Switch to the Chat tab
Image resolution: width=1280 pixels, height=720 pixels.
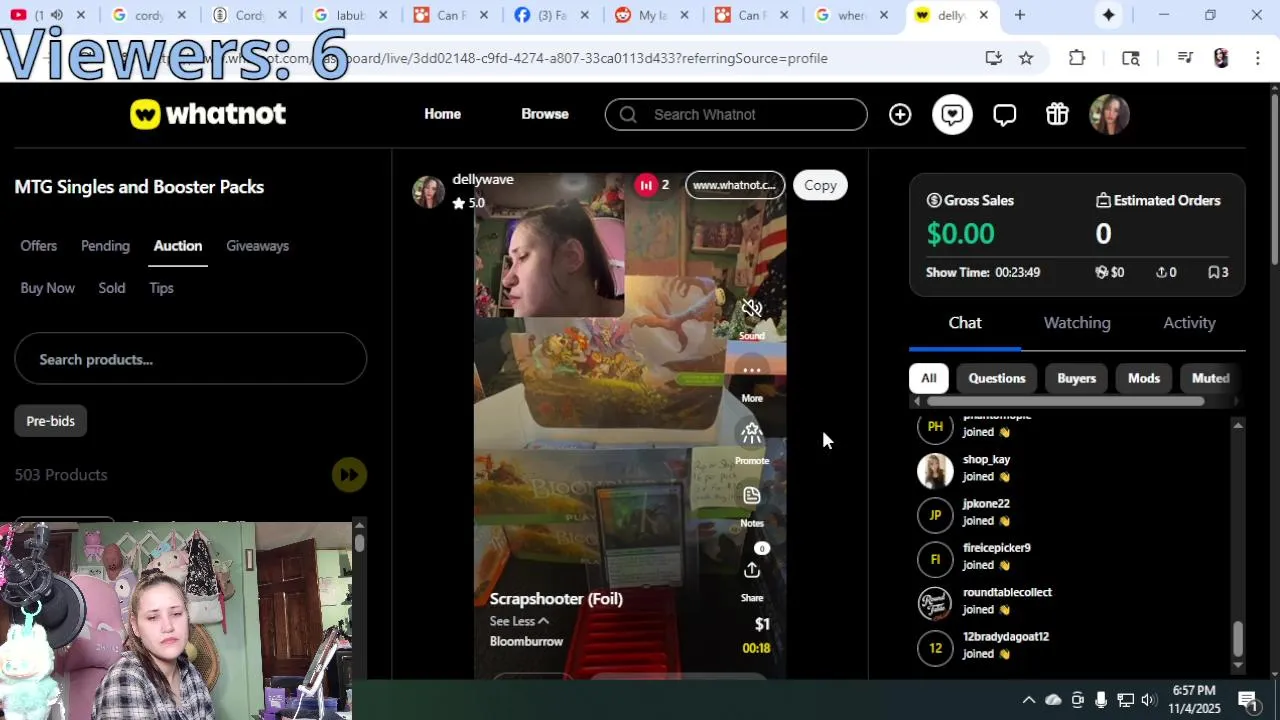point(965,323)
